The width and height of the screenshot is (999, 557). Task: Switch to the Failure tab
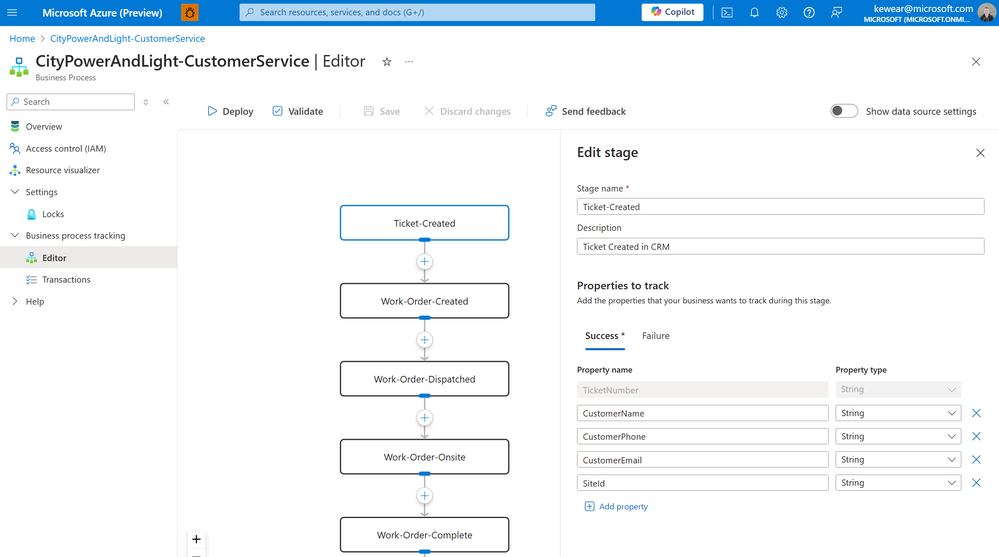(x=656, y=336)
